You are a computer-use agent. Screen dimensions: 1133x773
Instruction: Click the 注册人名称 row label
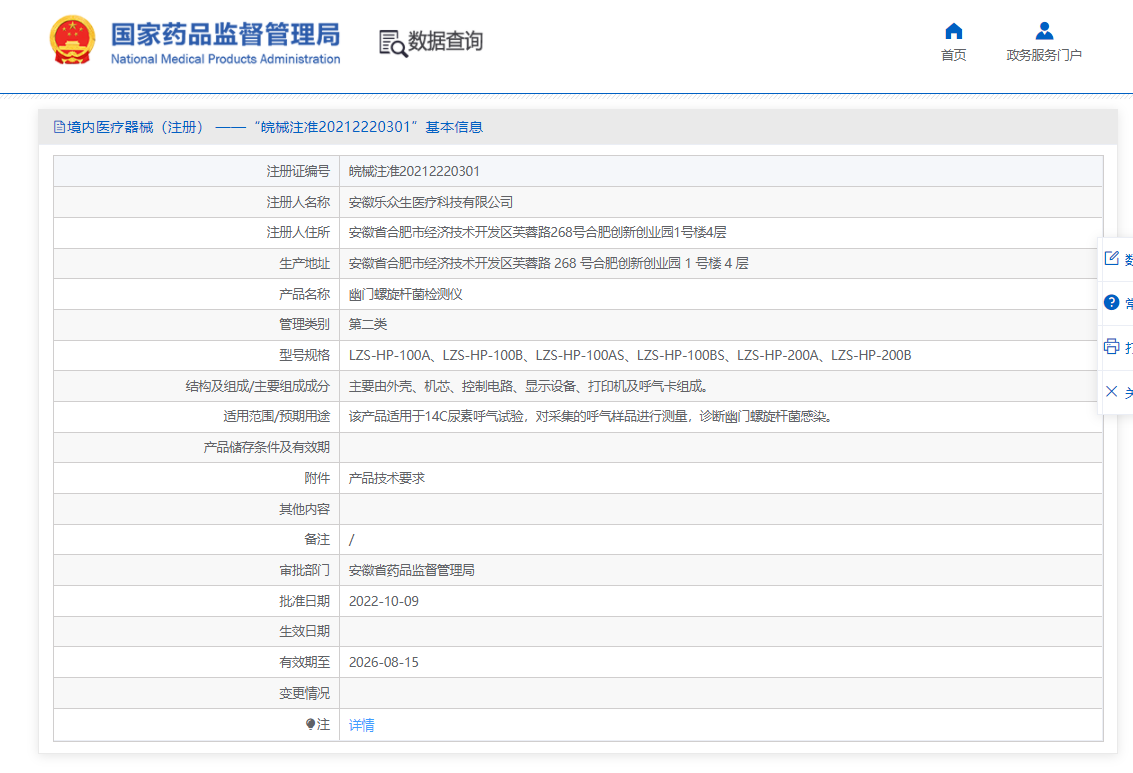[298, 202]
